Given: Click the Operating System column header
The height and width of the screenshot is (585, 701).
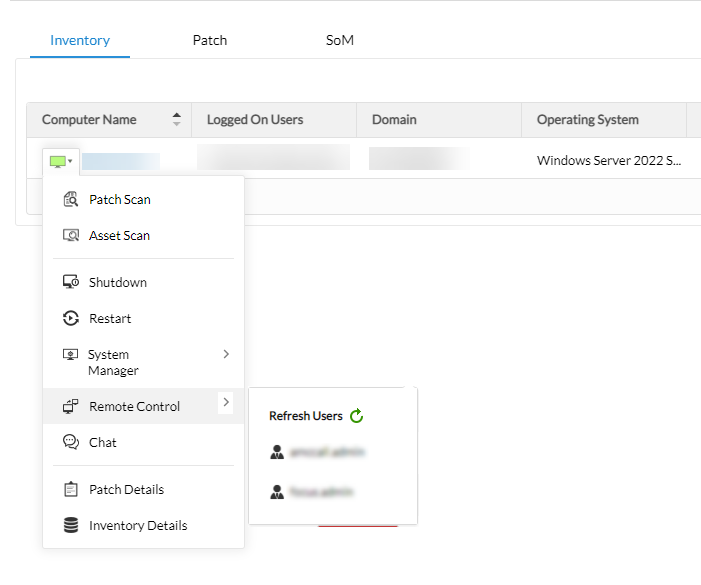Looking at the screenshot, I should (x=587, y=120).
